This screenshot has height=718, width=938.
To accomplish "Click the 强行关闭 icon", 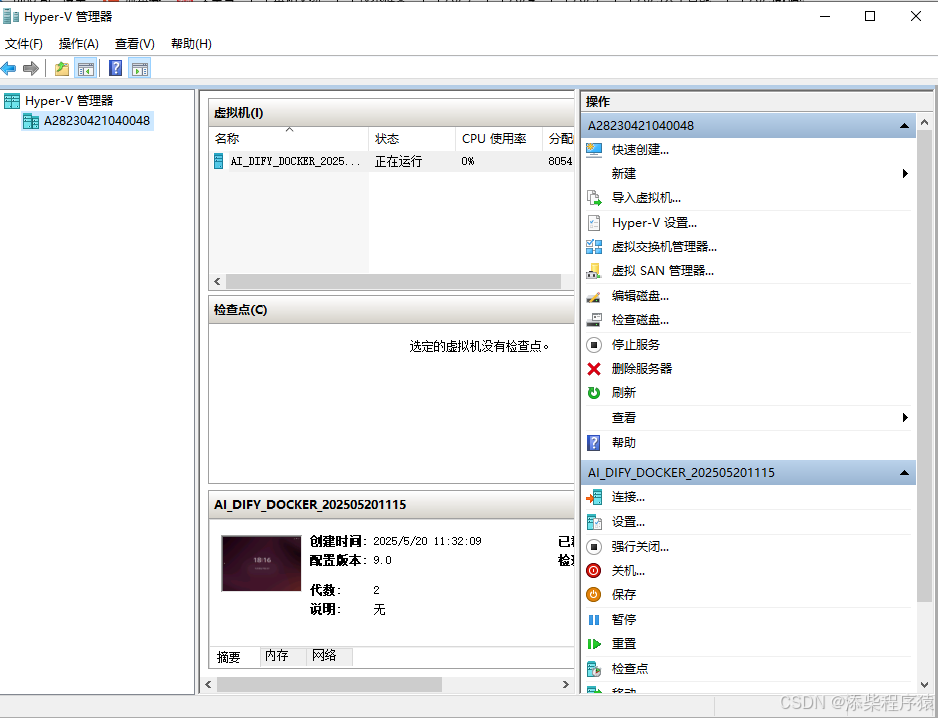I will (x=594, y=546).
